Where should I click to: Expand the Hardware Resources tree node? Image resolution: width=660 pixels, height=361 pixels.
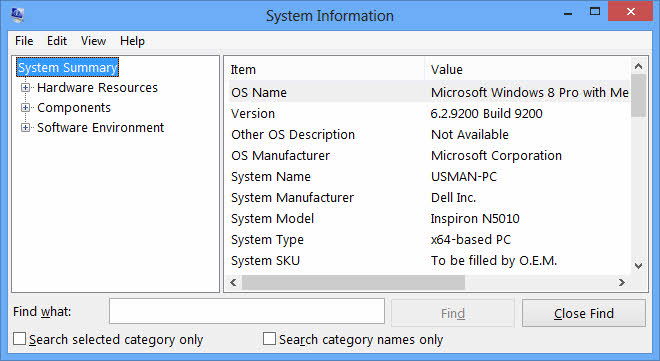pos(25,88)
